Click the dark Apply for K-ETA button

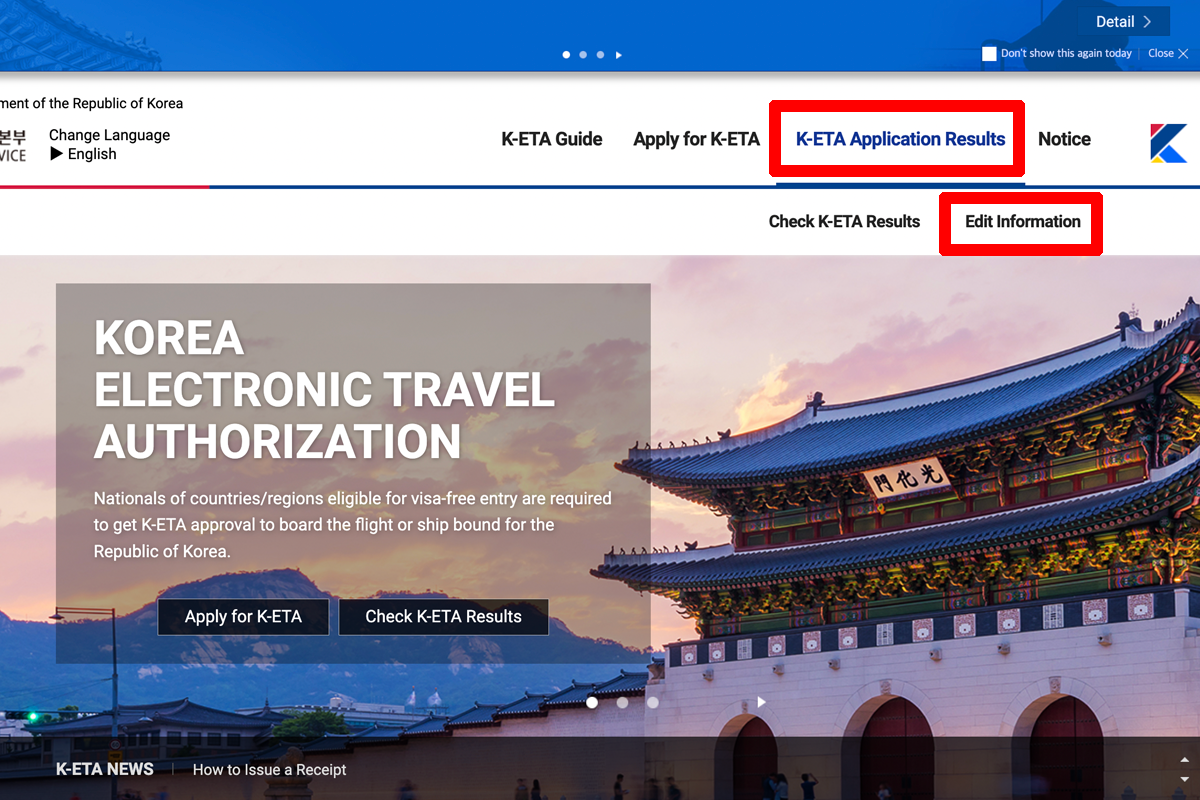243,617
